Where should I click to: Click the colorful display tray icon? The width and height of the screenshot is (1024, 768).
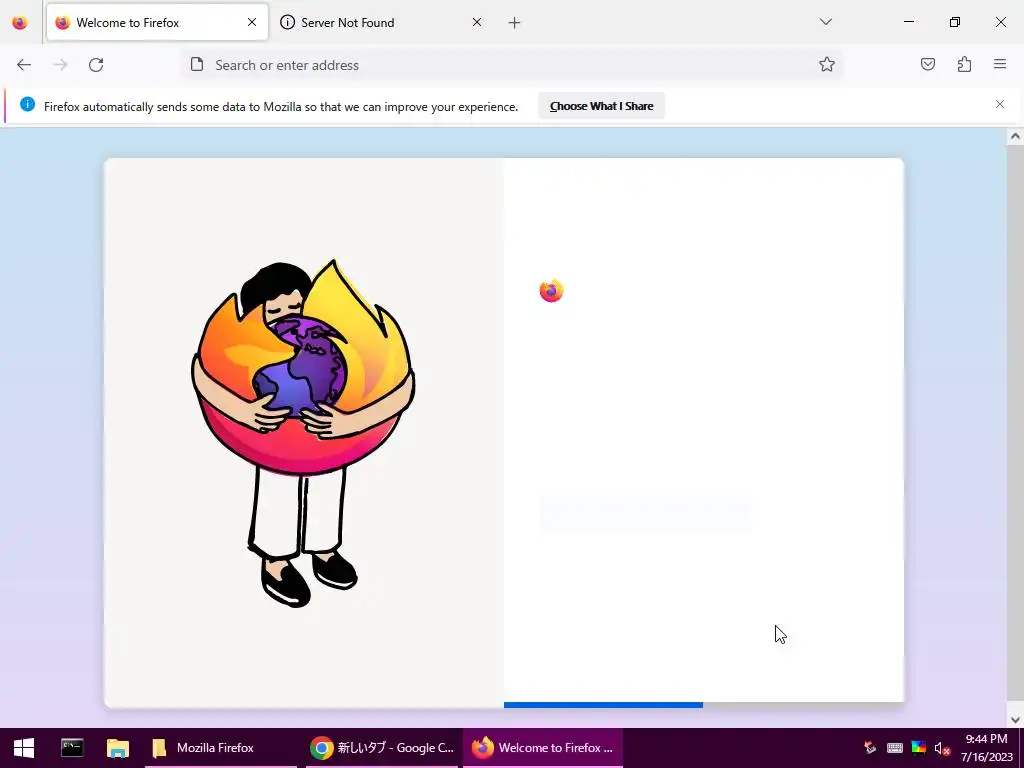pos(919,748)
